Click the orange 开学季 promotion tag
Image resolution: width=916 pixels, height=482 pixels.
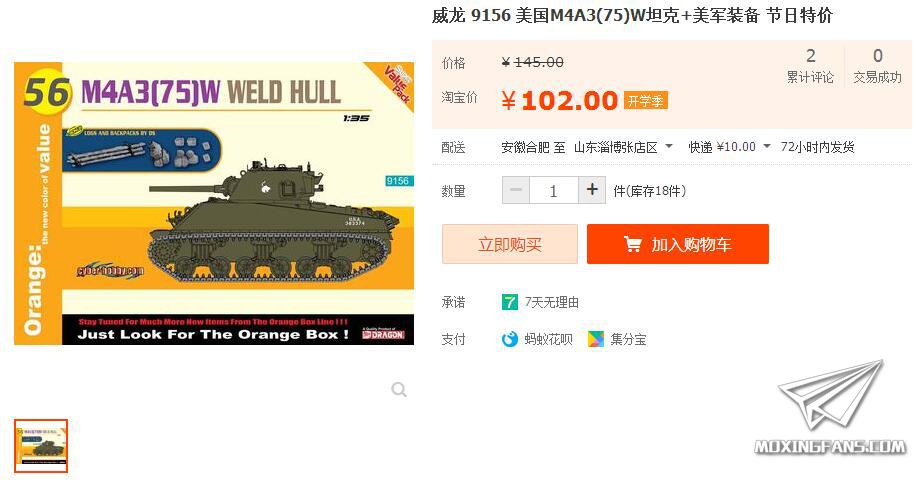(646, 100)
